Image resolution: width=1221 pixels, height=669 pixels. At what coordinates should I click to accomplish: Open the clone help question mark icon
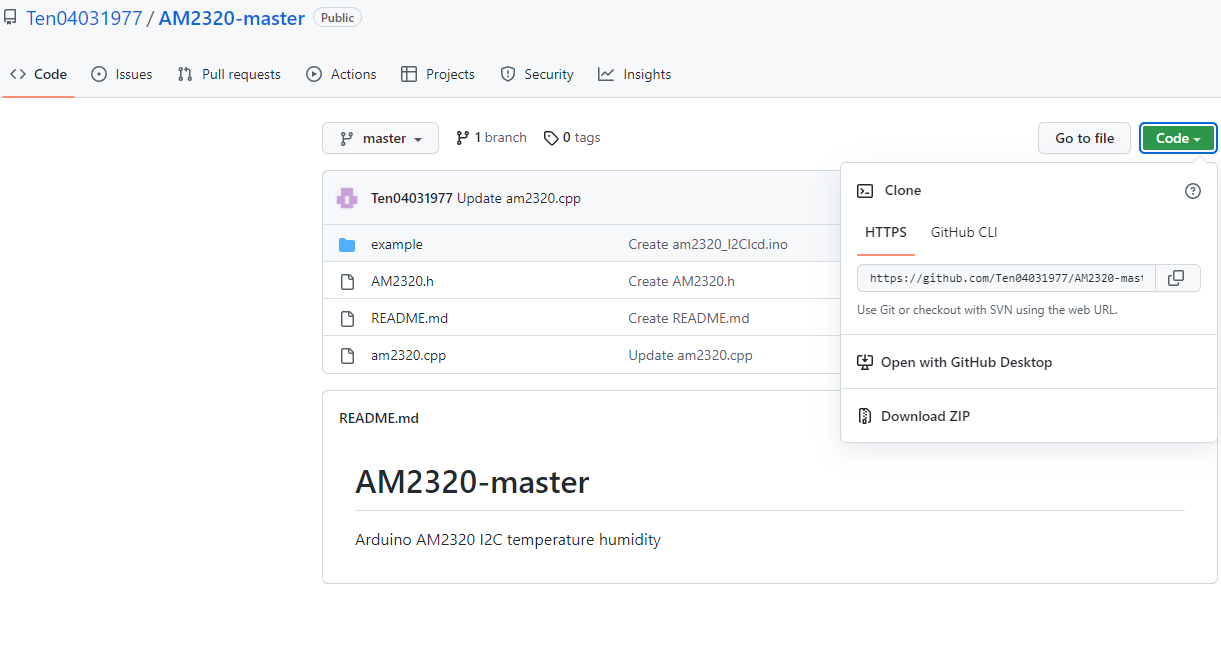[1193, 191]
